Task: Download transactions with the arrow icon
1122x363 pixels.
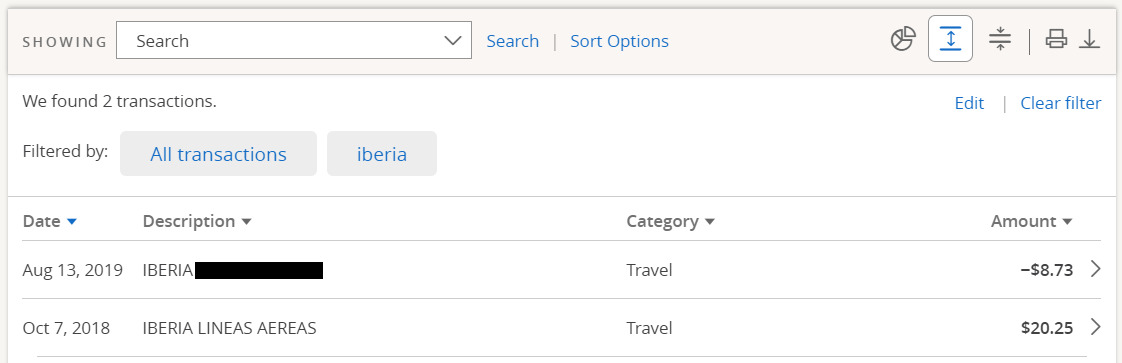Action: pos(1089,39)
